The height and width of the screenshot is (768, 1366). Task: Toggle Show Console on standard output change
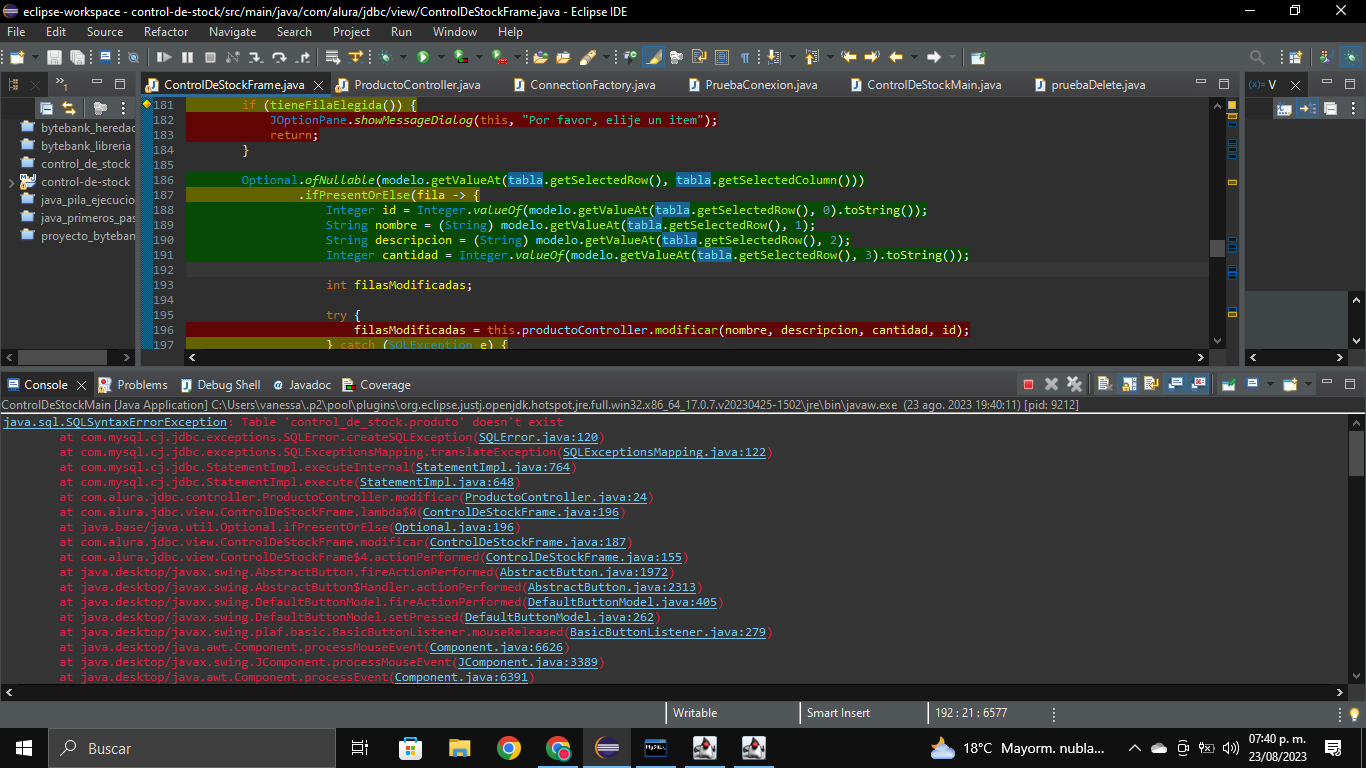click(1176, 384)
